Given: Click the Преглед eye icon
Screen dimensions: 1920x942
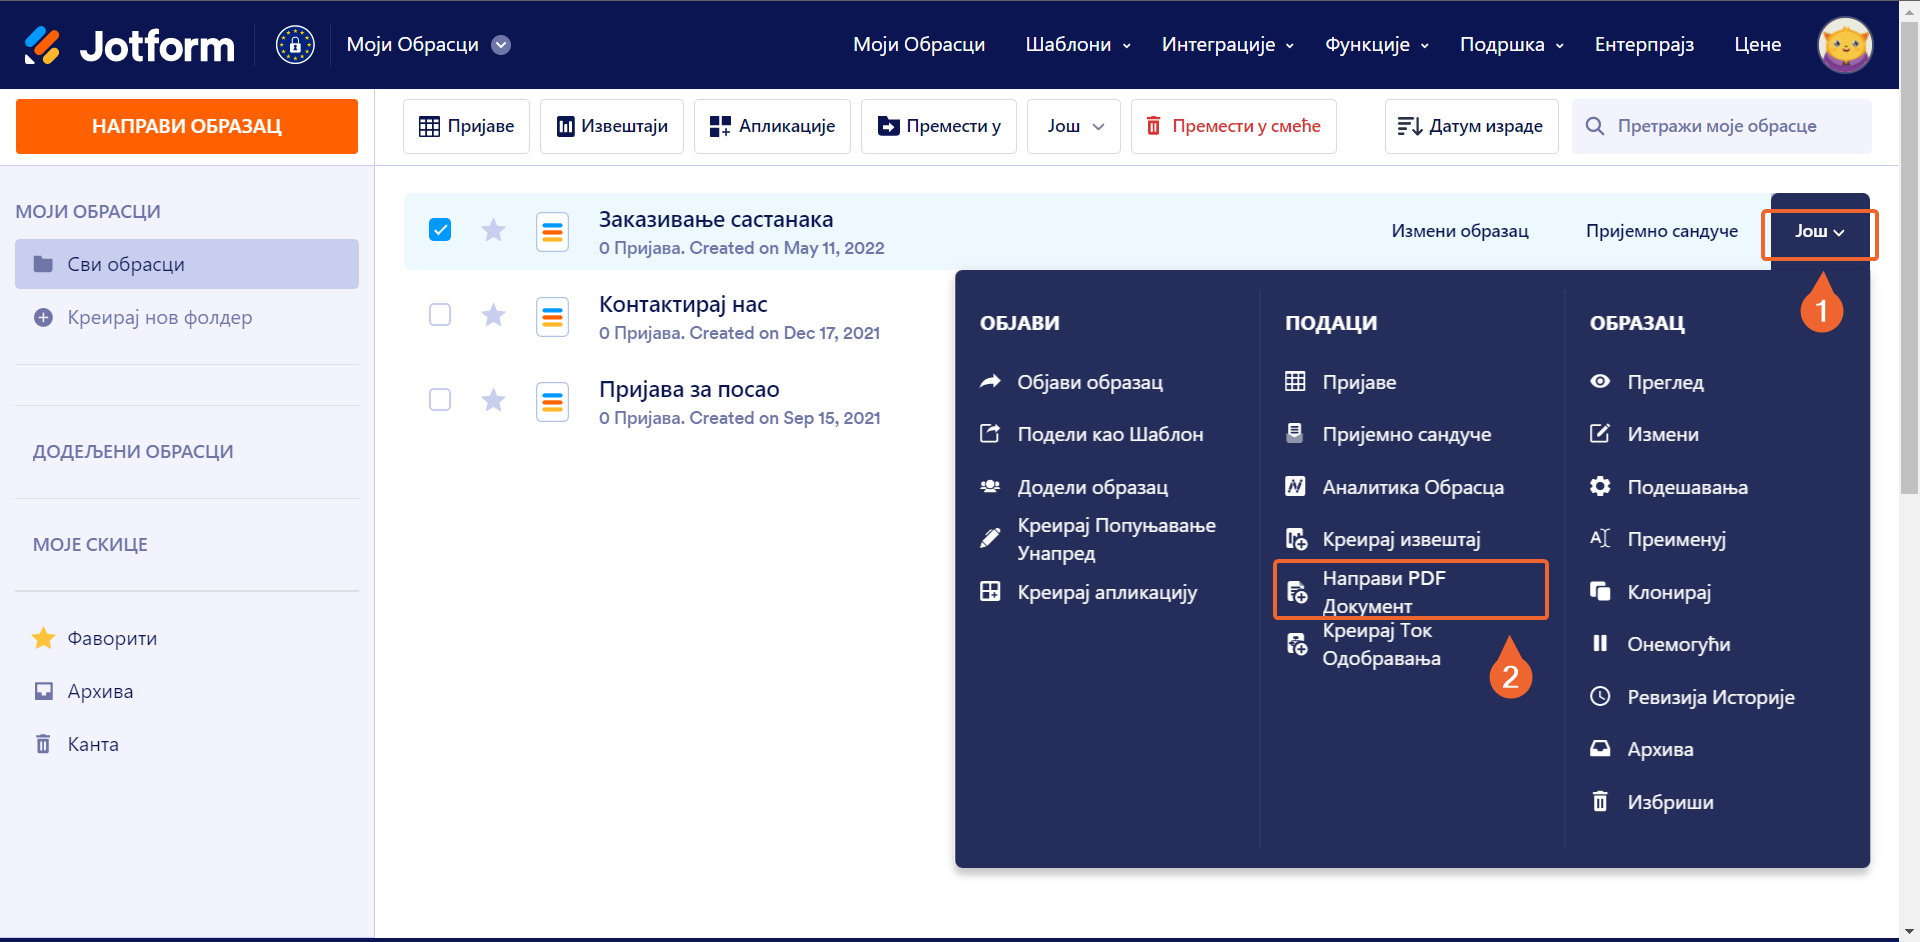Looking at the screenshot, I should pyautogui.click(x=1600, y=381).
